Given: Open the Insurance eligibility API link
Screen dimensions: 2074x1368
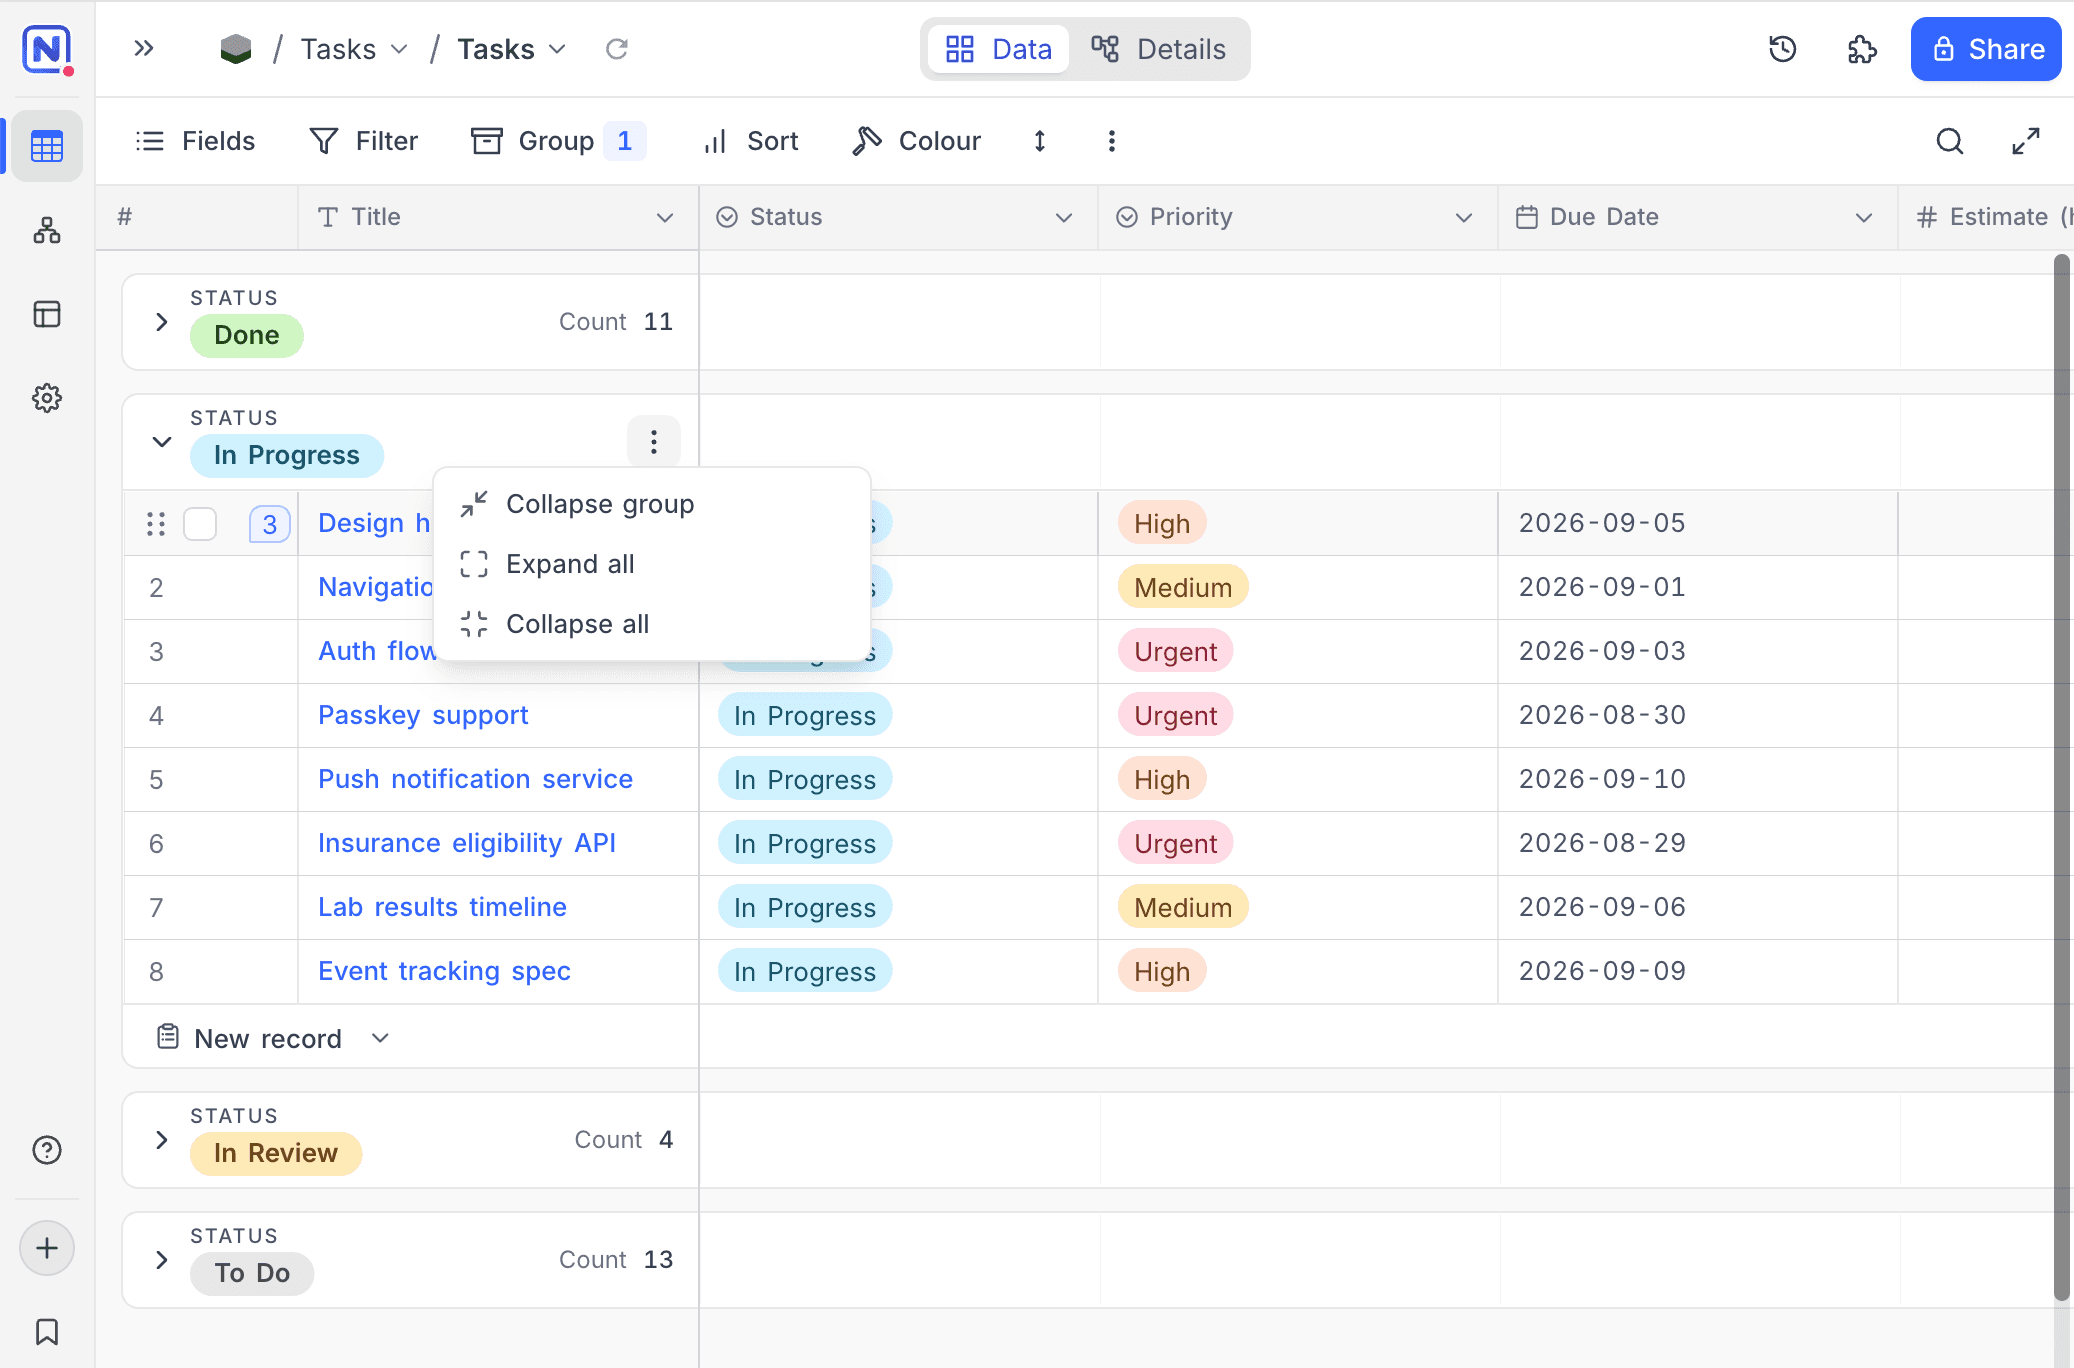Looking at the screenshot, I should (x=467, y=843).
